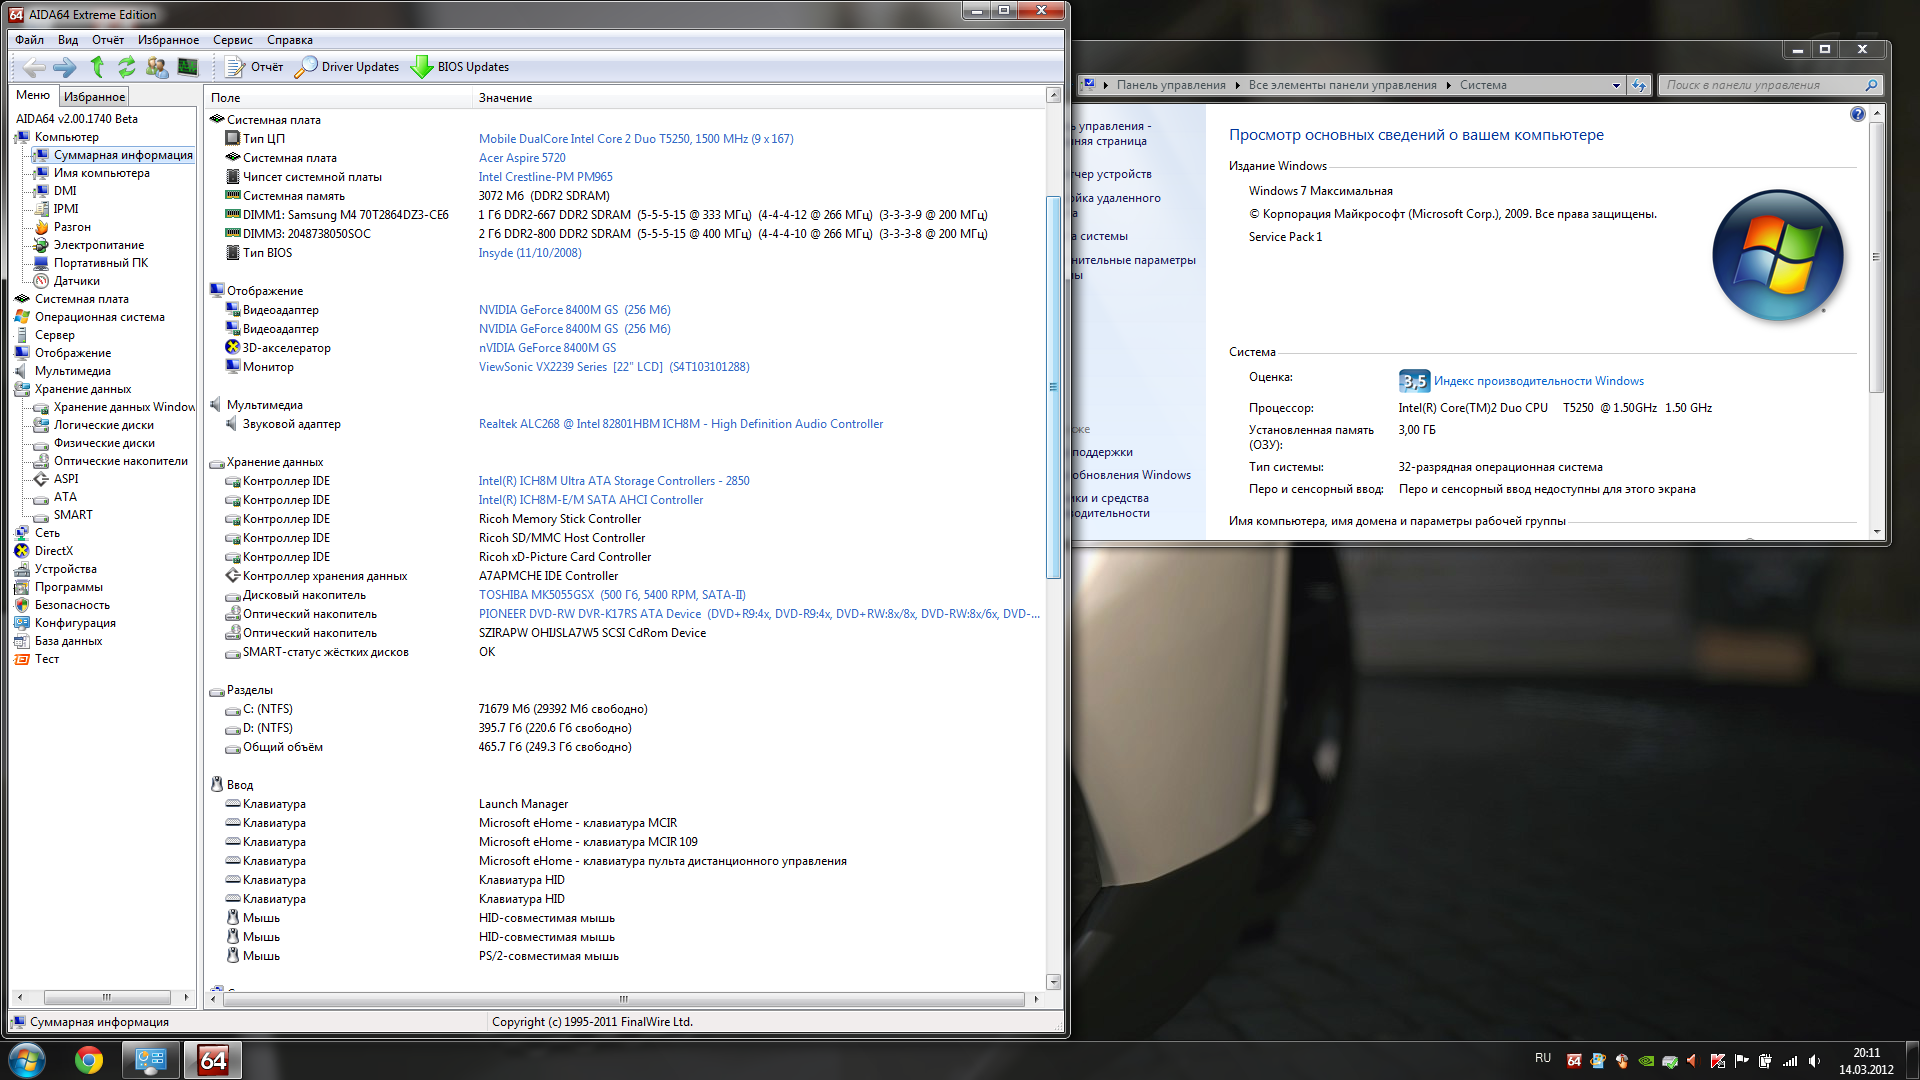Open the Сервис menu

[x=233, y=40]
